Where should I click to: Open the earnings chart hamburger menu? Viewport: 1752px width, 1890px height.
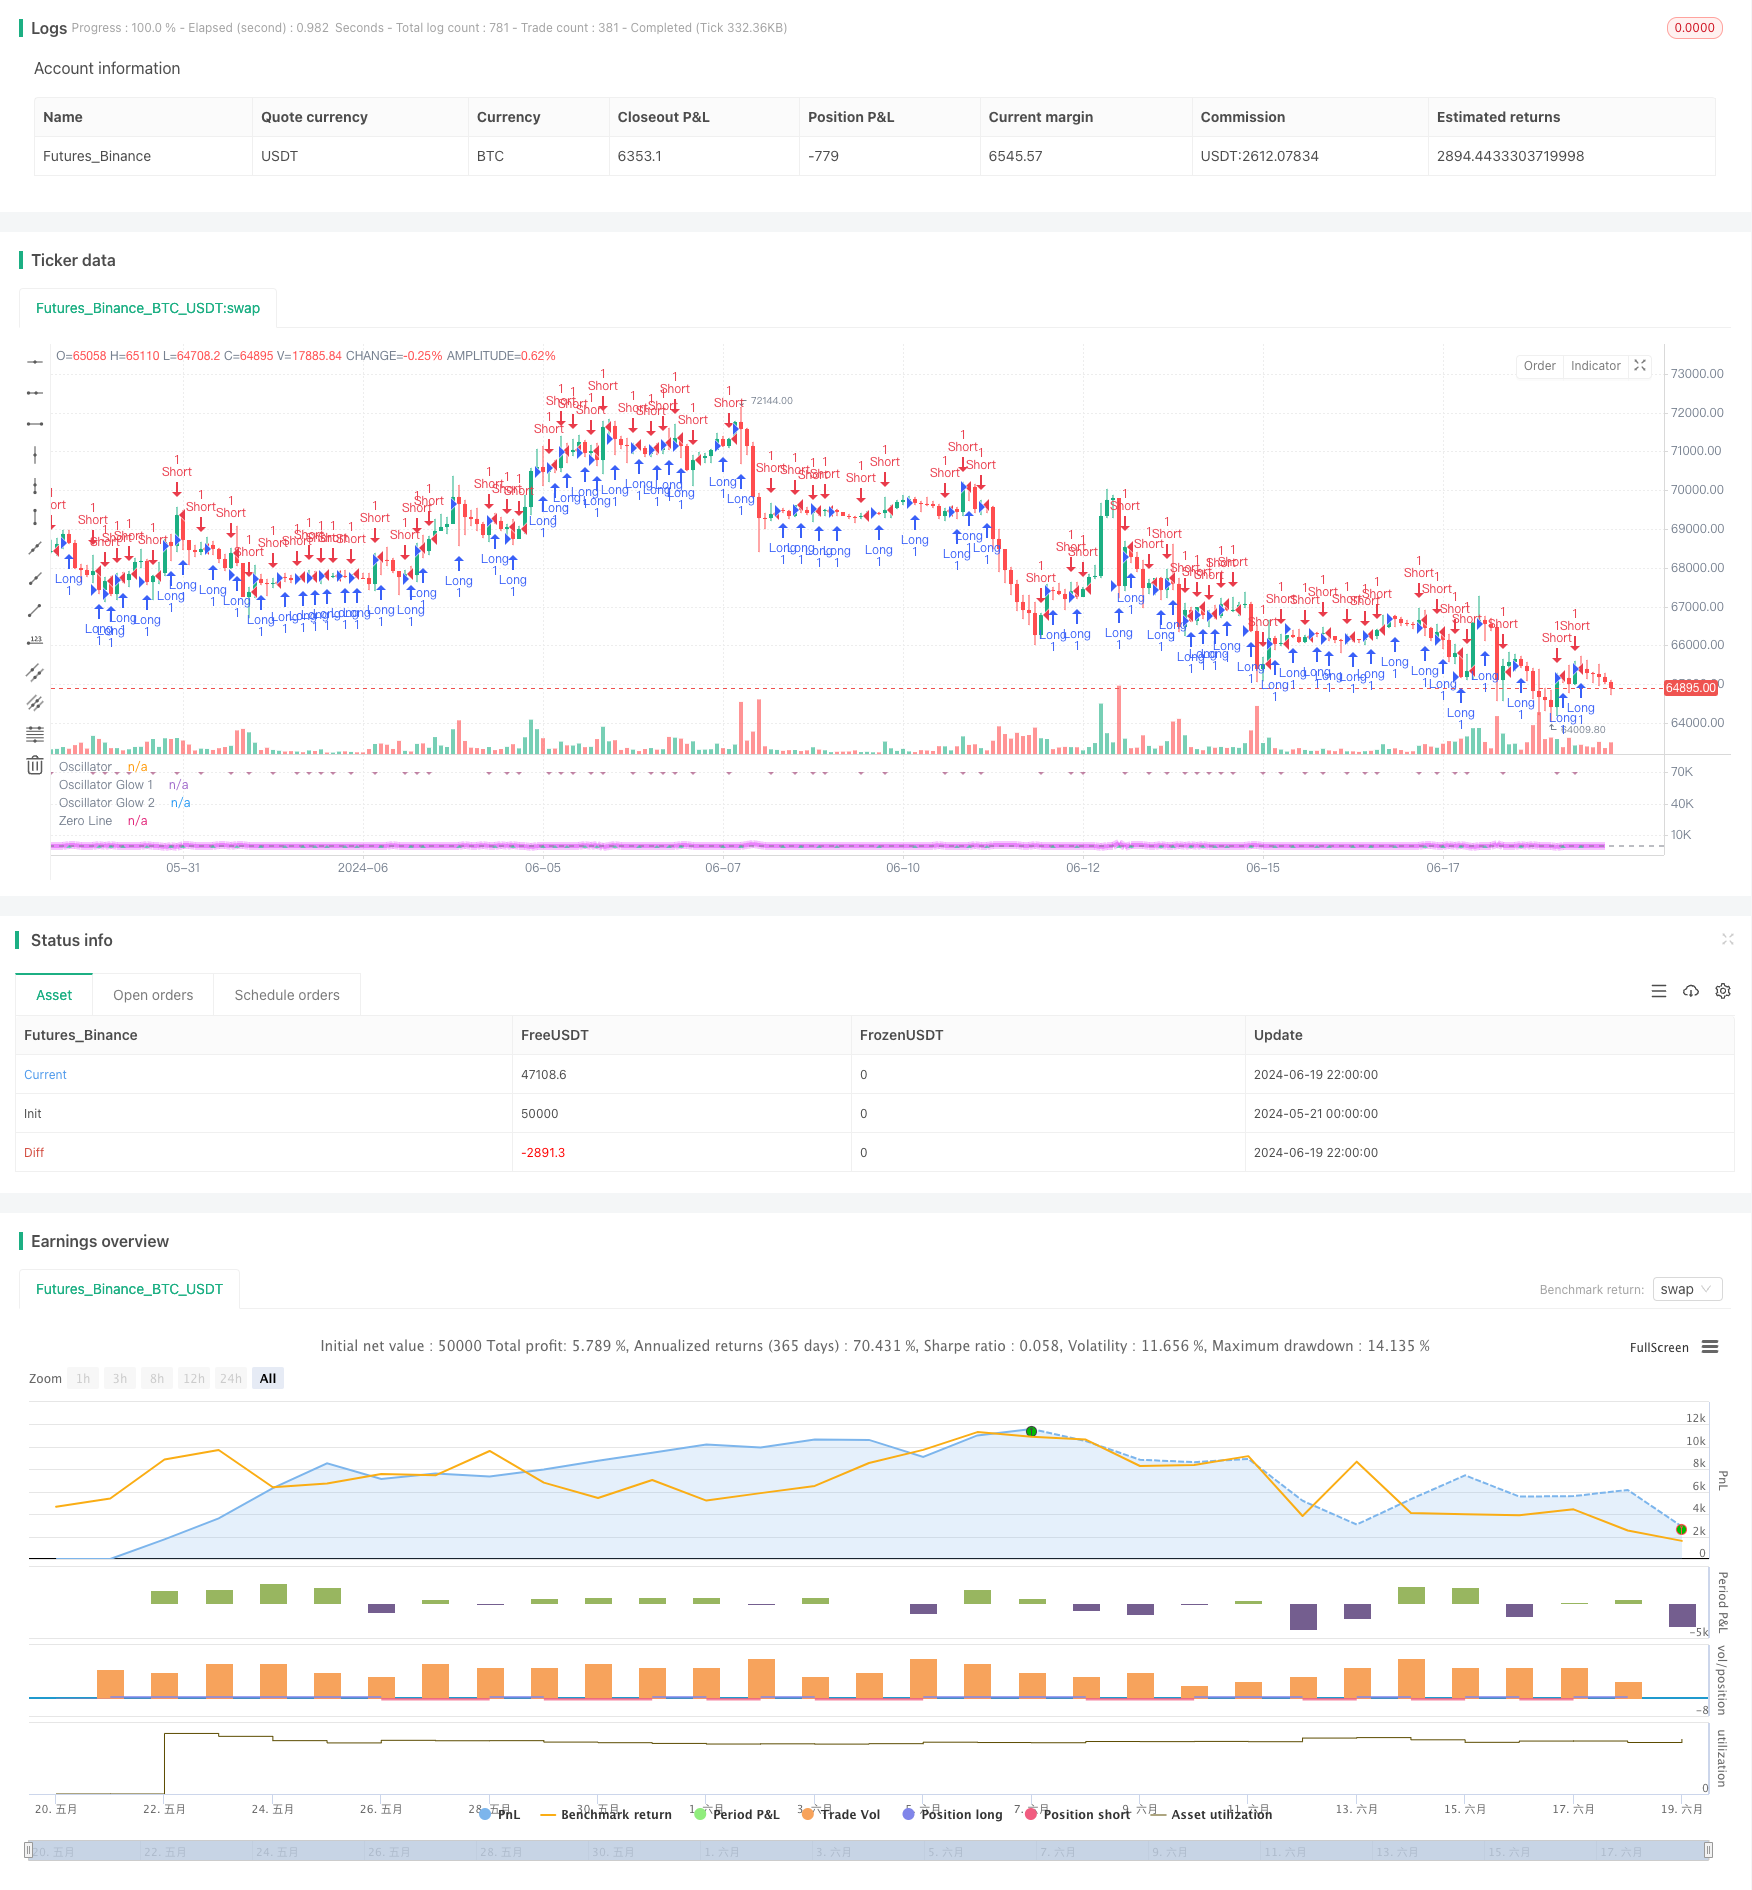[x=1710, y=1347]
